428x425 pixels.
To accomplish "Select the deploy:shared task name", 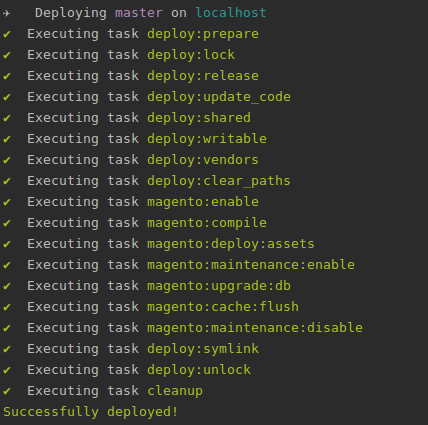I will [x=199, y=118].
